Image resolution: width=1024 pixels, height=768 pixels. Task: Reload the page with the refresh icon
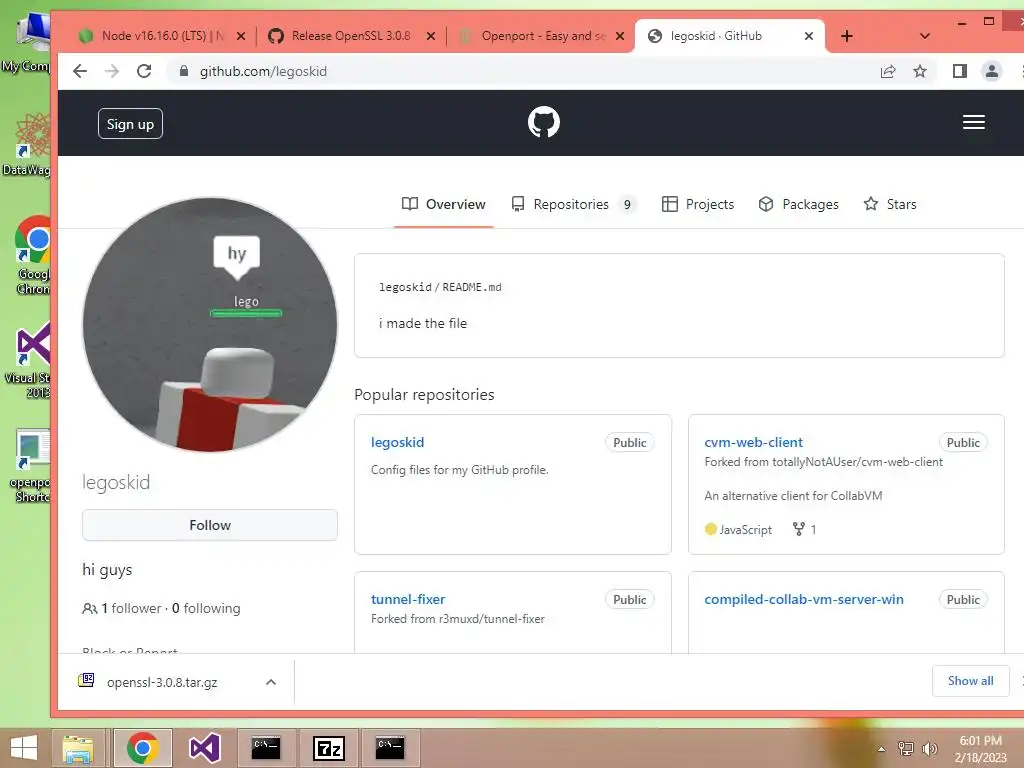[144, 71]
